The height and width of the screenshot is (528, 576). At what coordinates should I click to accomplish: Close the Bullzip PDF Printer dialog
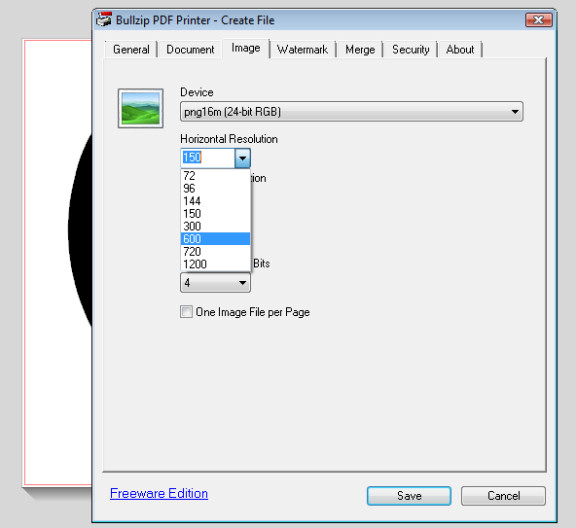(539, 20)
